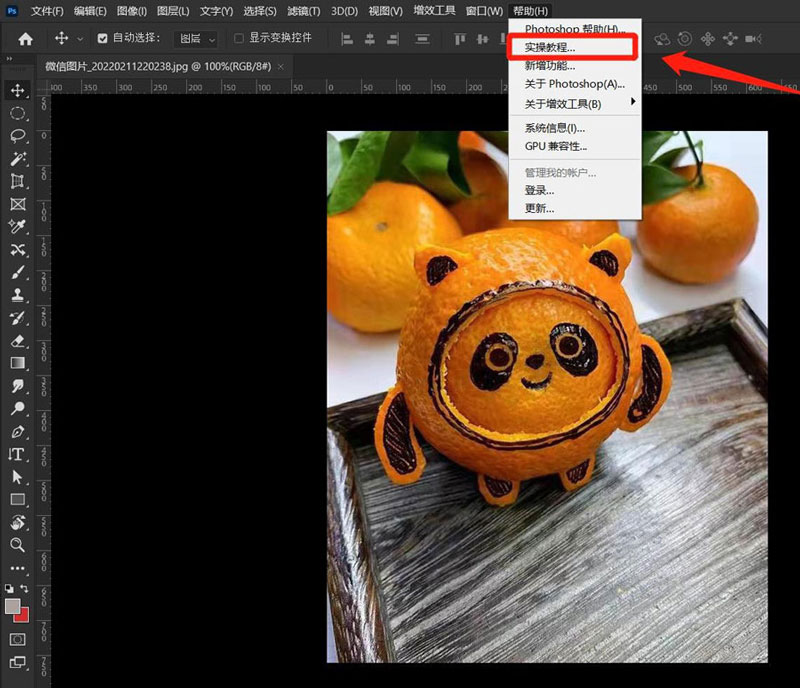Open the 图层 auto-select dropdown
This screenshot has width=800, height=688.
pos(196,39)
